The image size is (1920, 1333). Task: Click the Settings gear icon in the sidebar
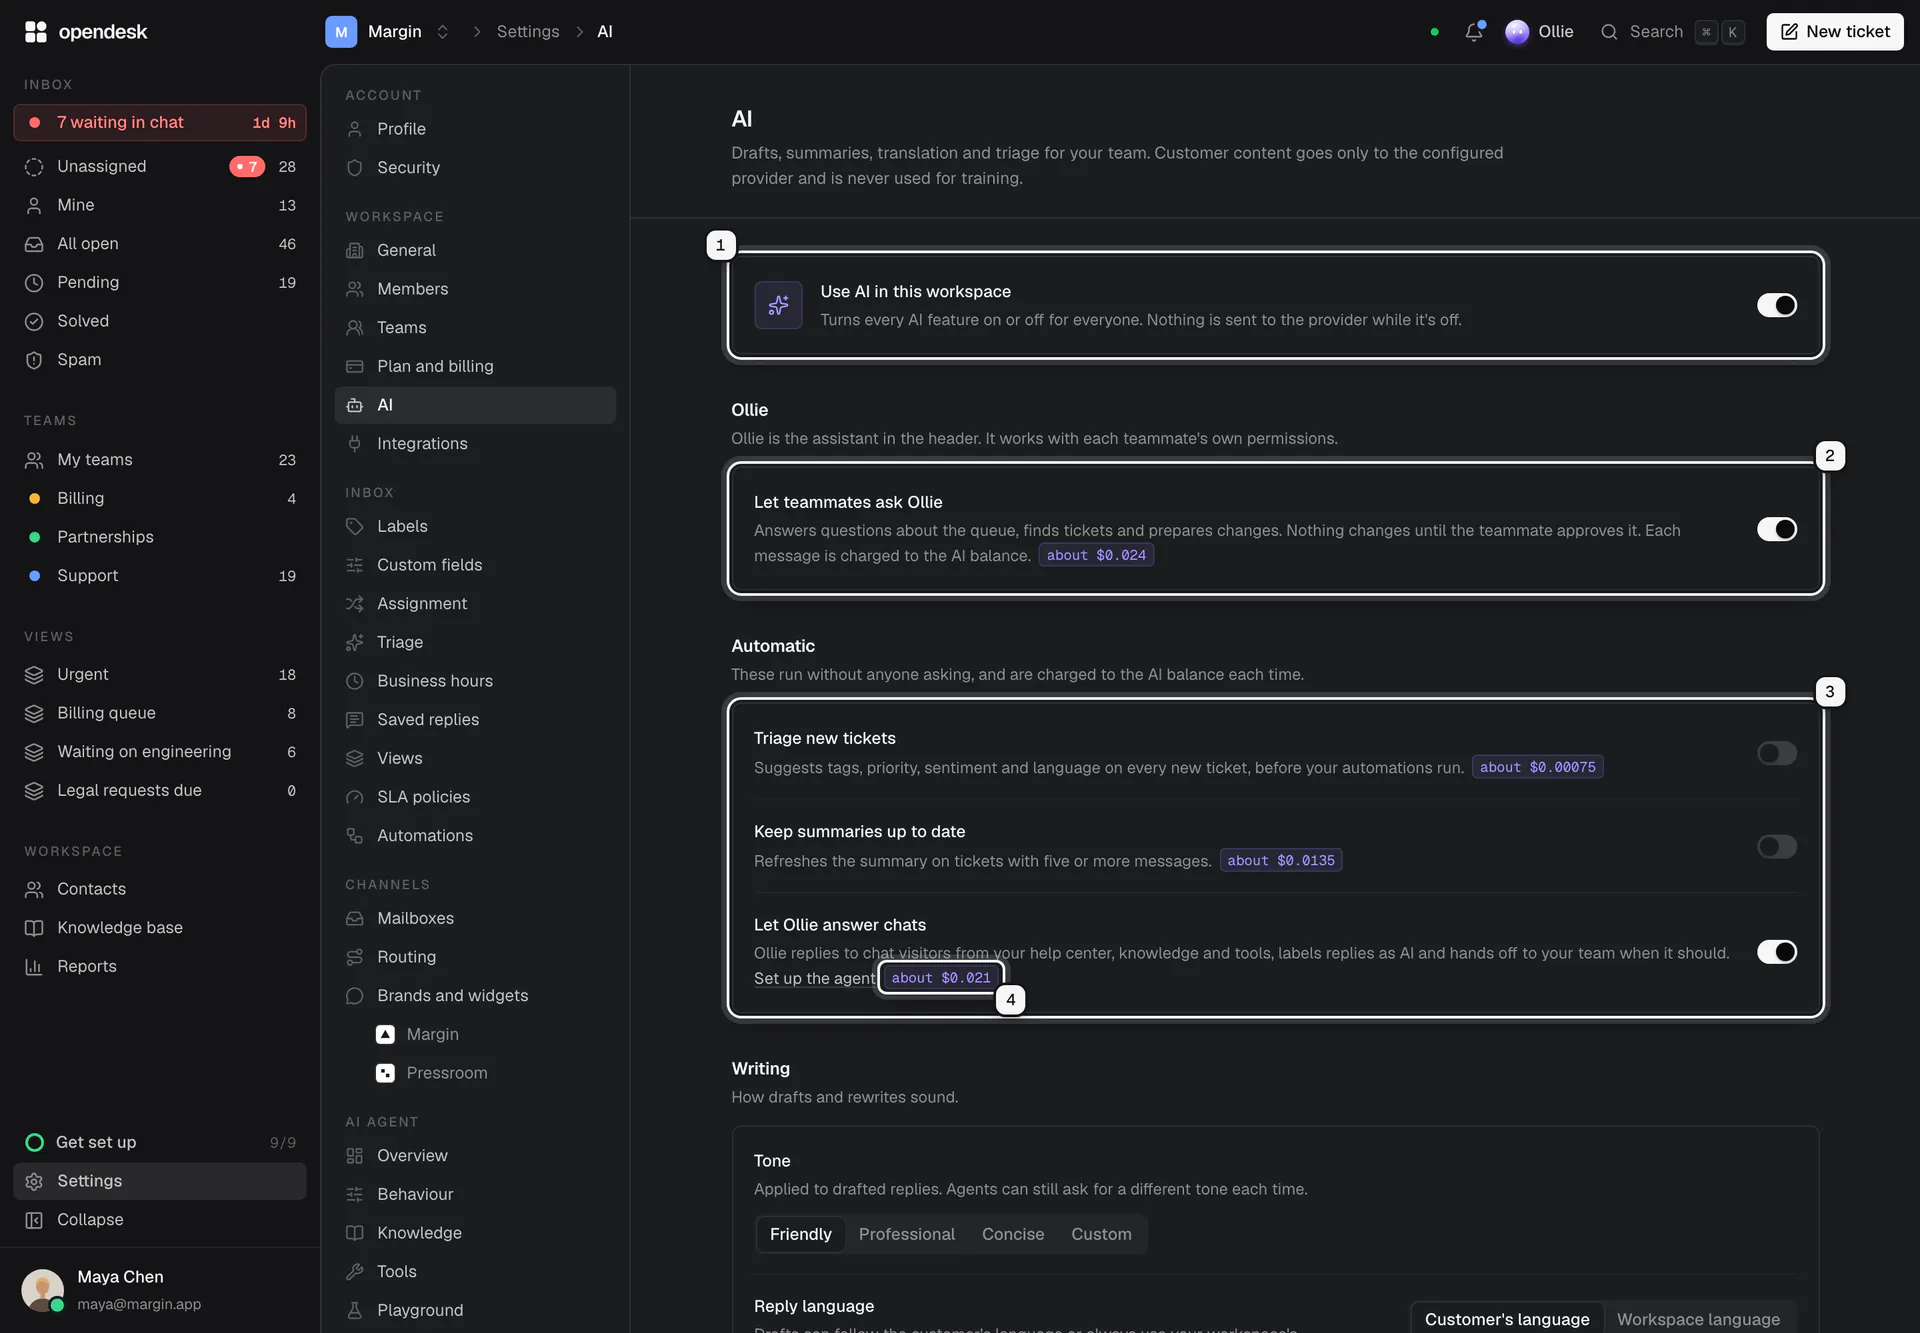coord(34,1181)
